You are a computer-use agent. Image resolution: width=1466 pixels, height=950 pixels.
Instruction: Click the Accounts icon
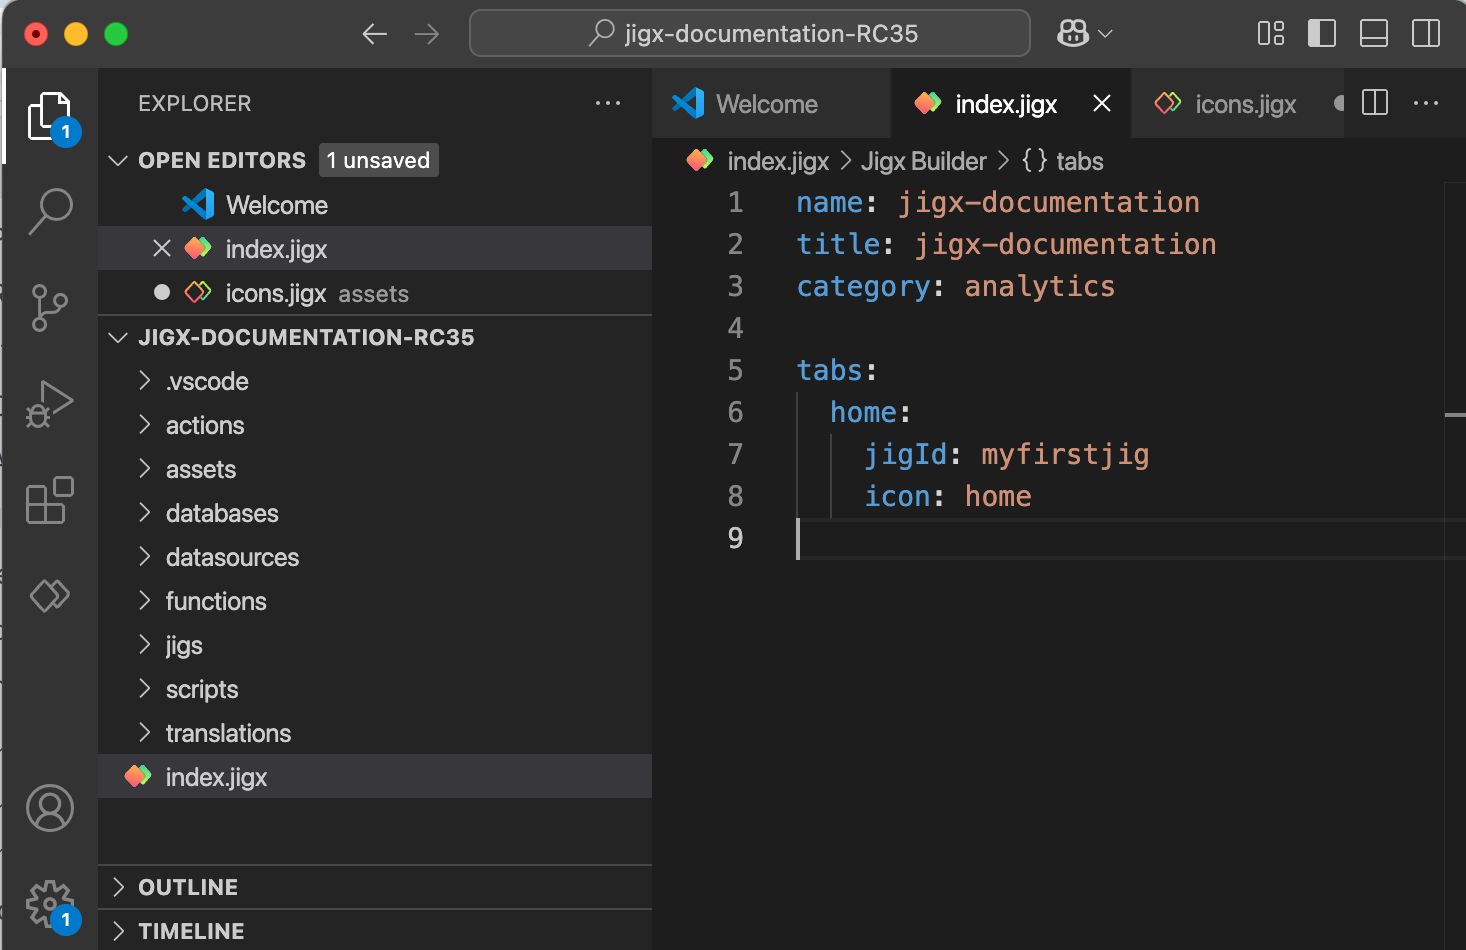point(50,808)
